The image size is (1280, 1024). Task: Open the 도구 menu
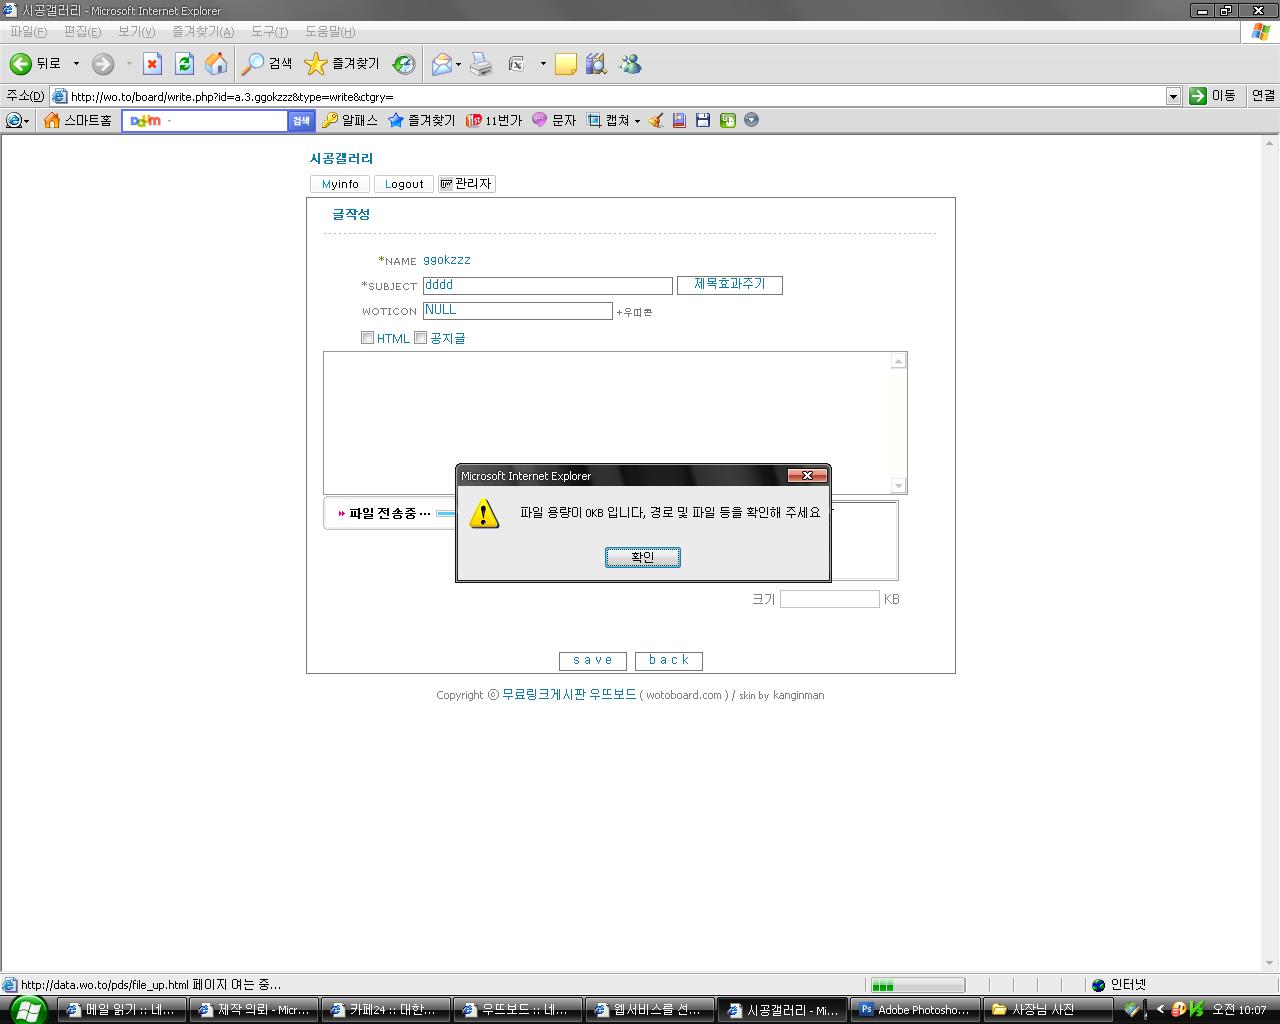[x=269, y=32]
